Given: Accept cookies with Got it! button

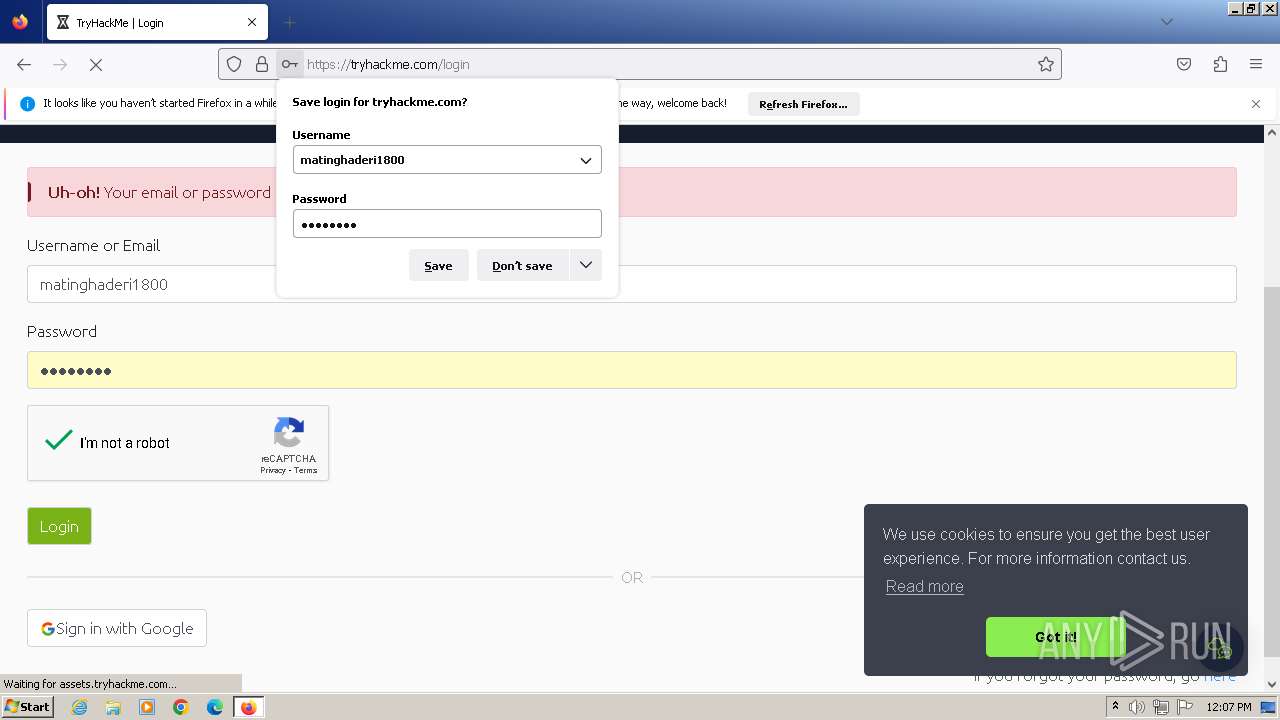Looking at the screenshot, I should pyautogui.click(x=1056, y=637).
